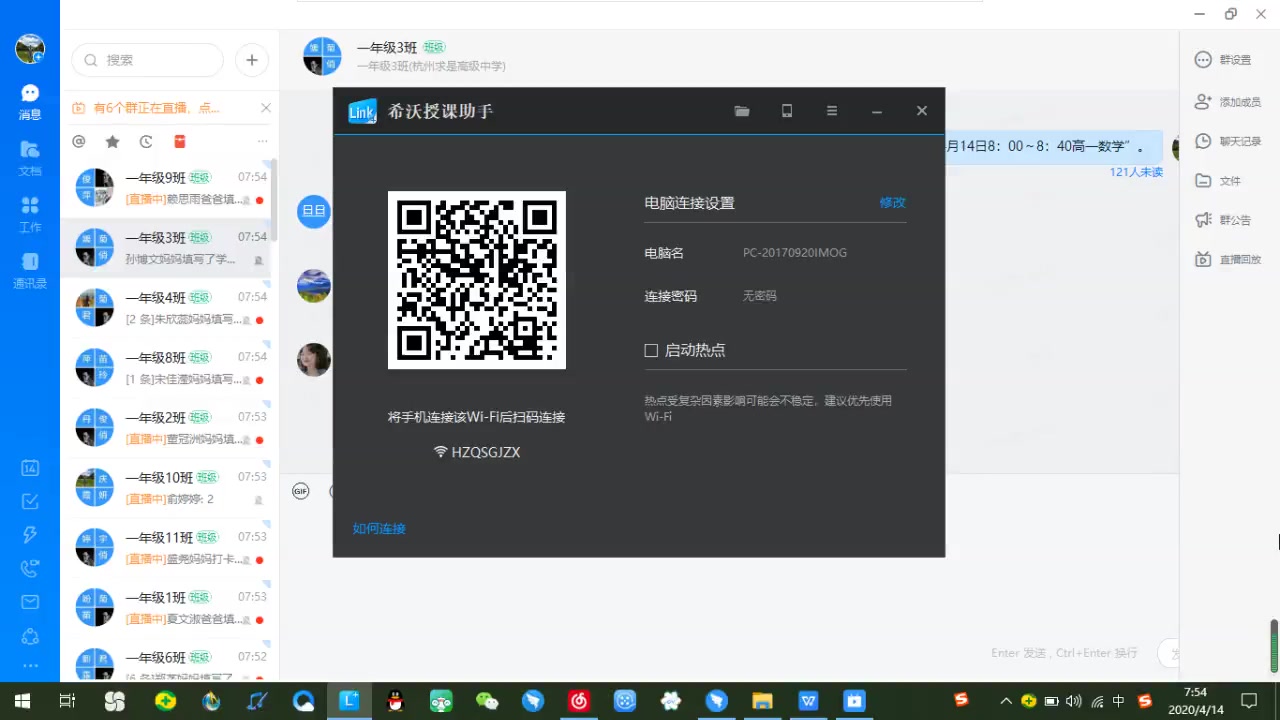Open the calendar icon in the left sidebar
Viewport: 1280px width, 720px height.
[30, 468]
